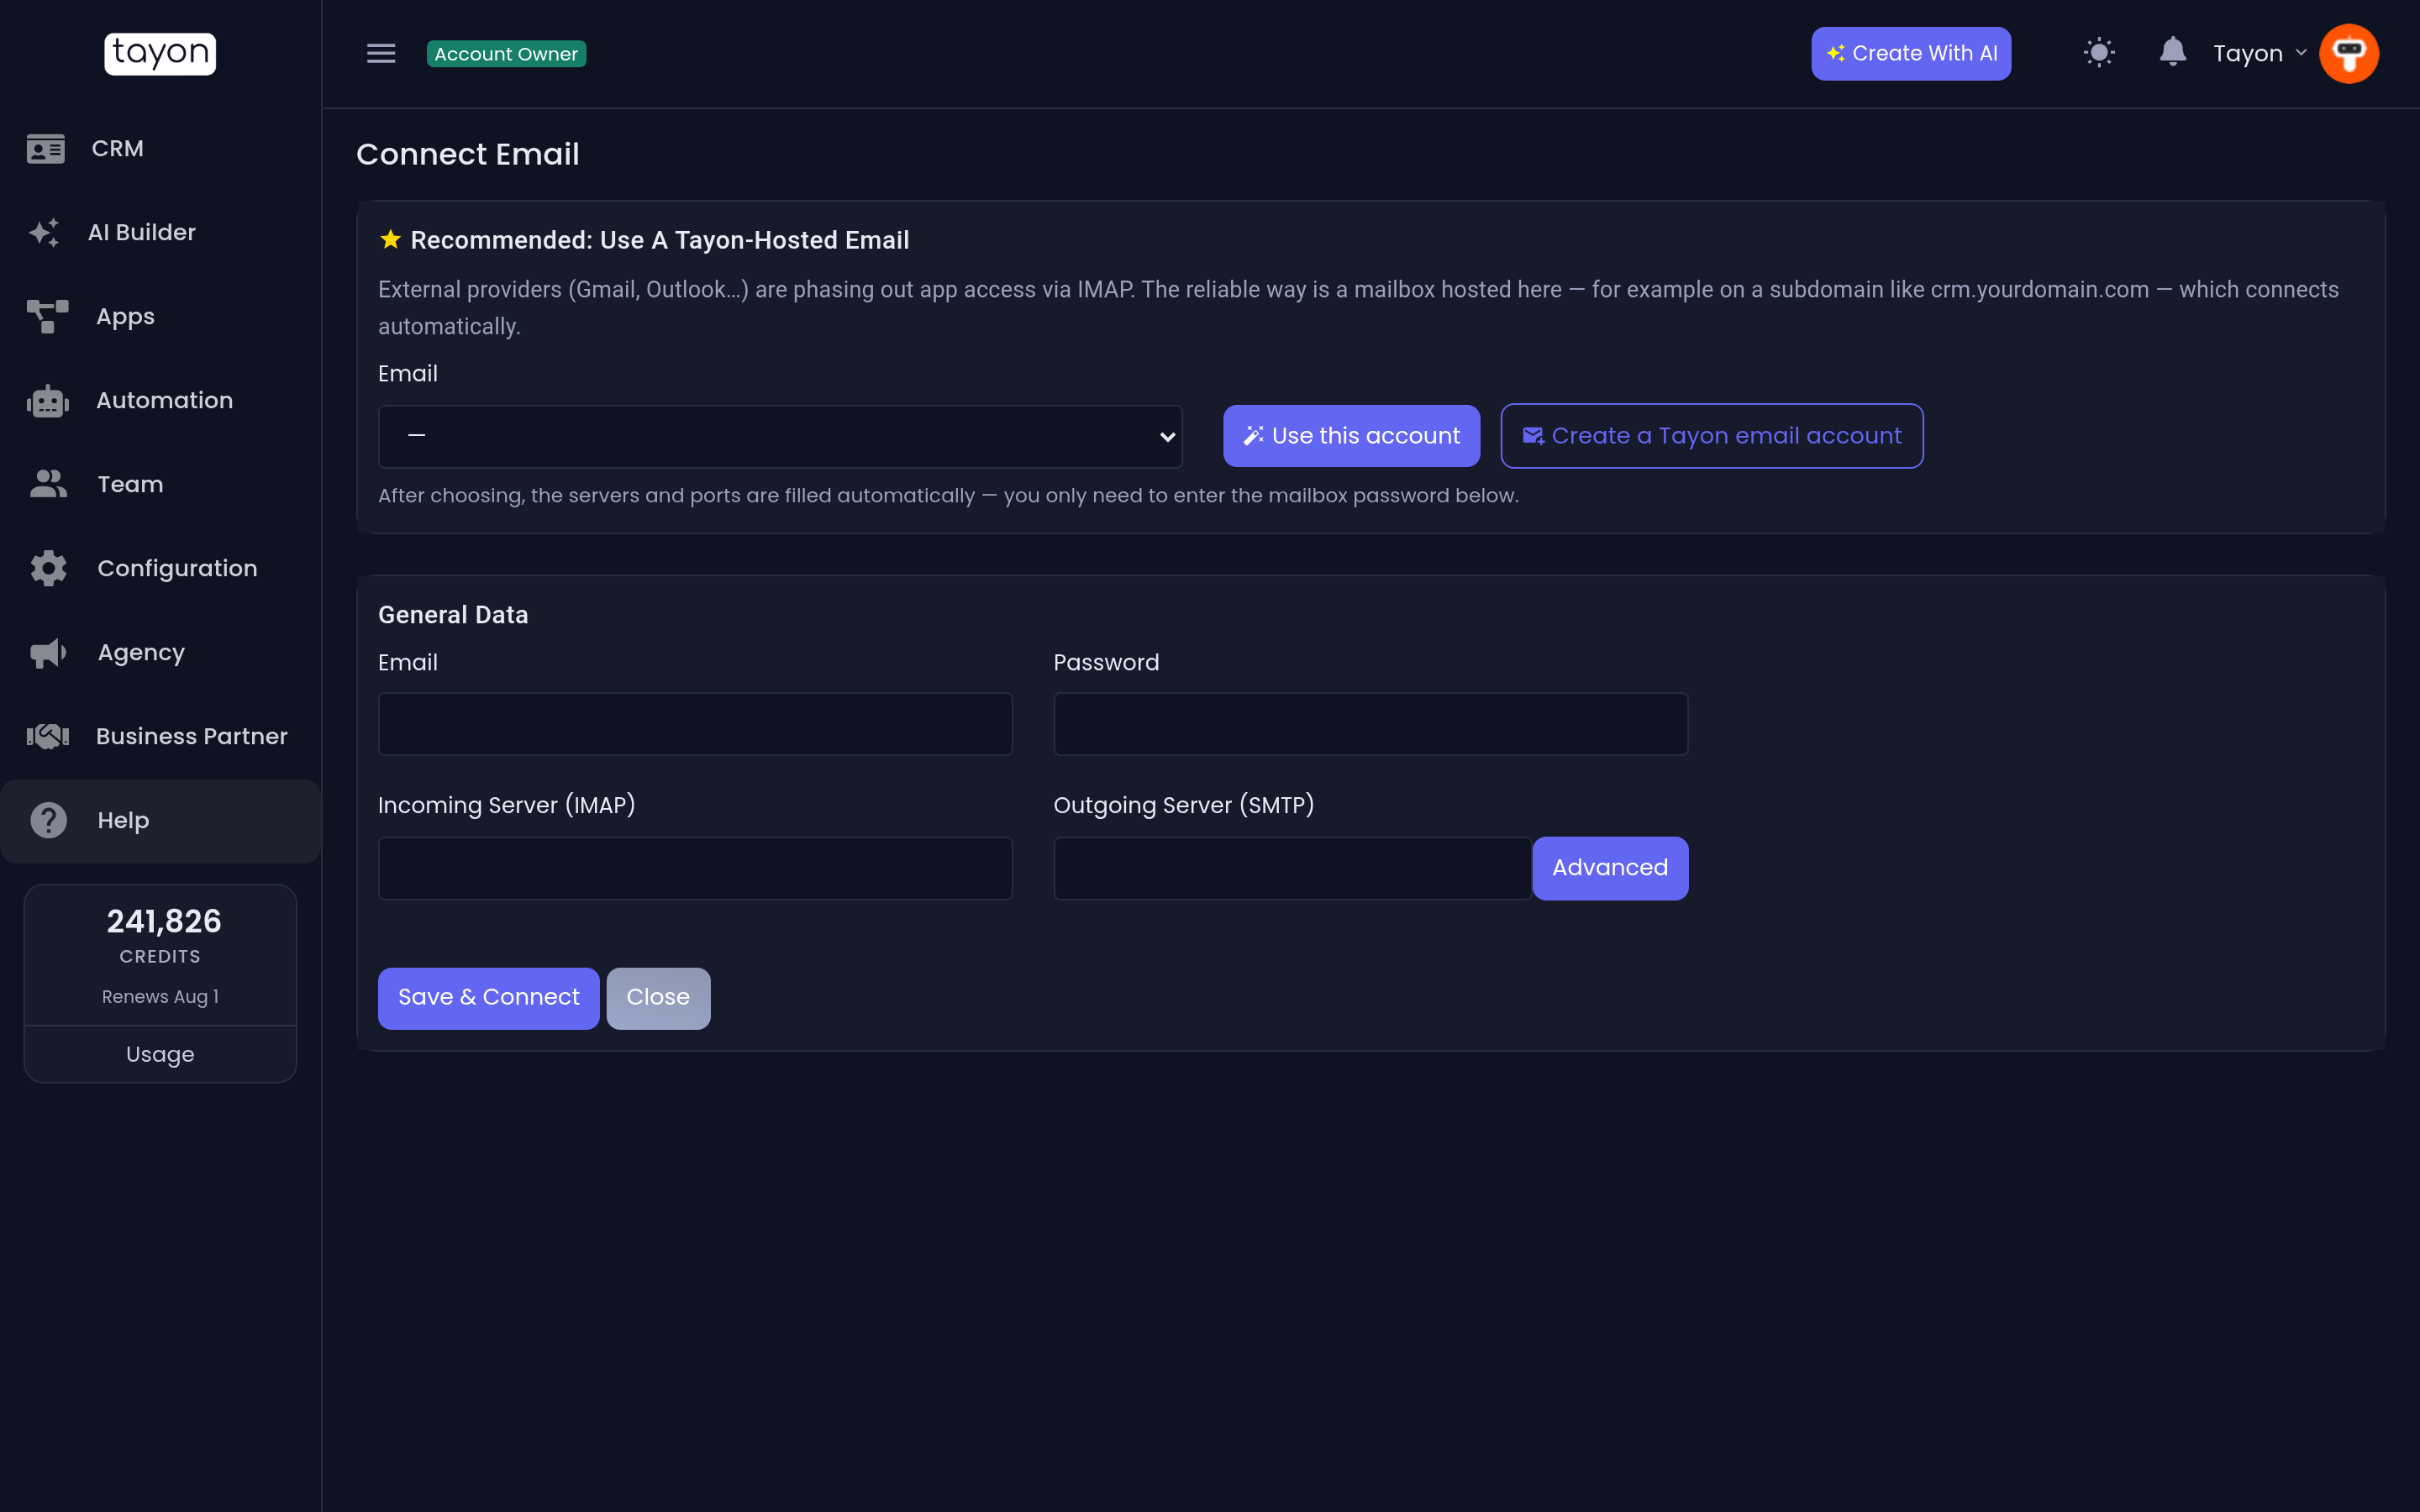Click the Automation robot icon
2420x1512 pixels.
tap(47, 401)
